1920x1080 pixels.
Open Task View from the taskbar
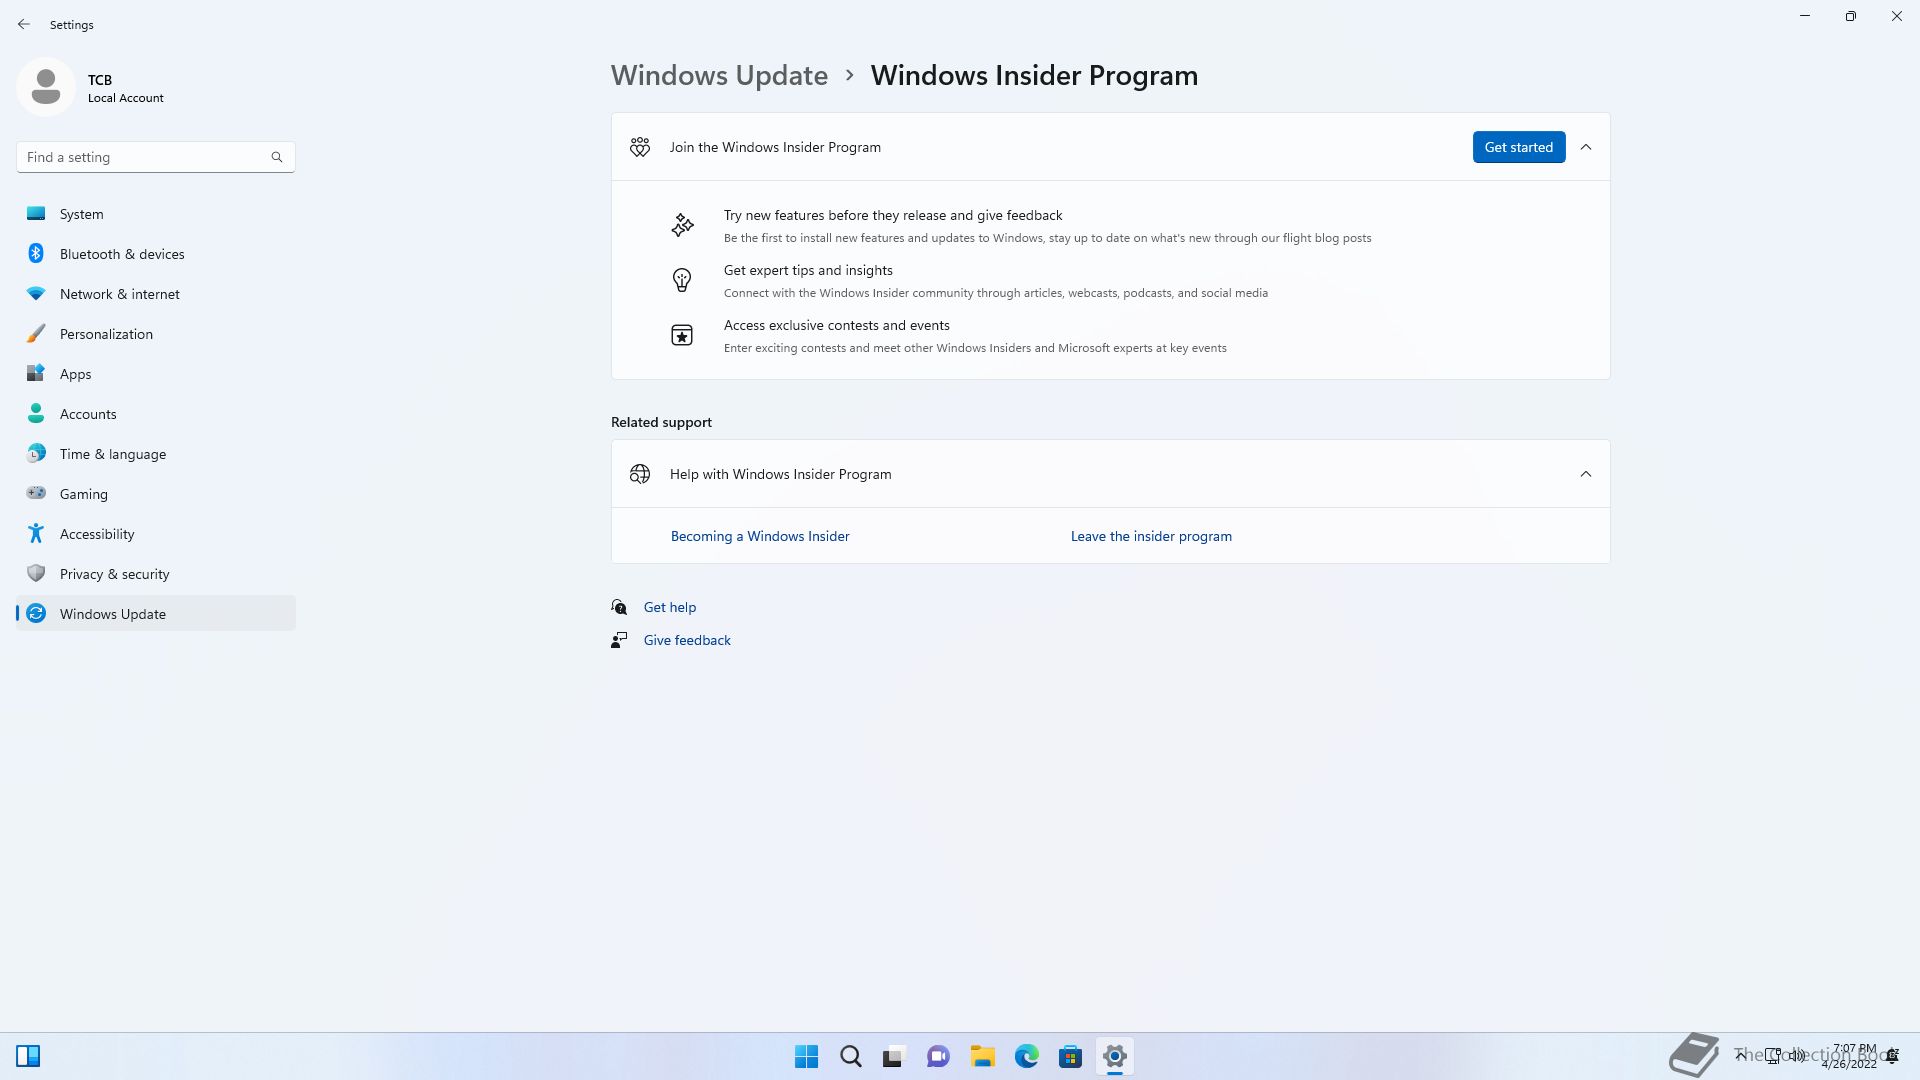click(x=894, y=1056)
